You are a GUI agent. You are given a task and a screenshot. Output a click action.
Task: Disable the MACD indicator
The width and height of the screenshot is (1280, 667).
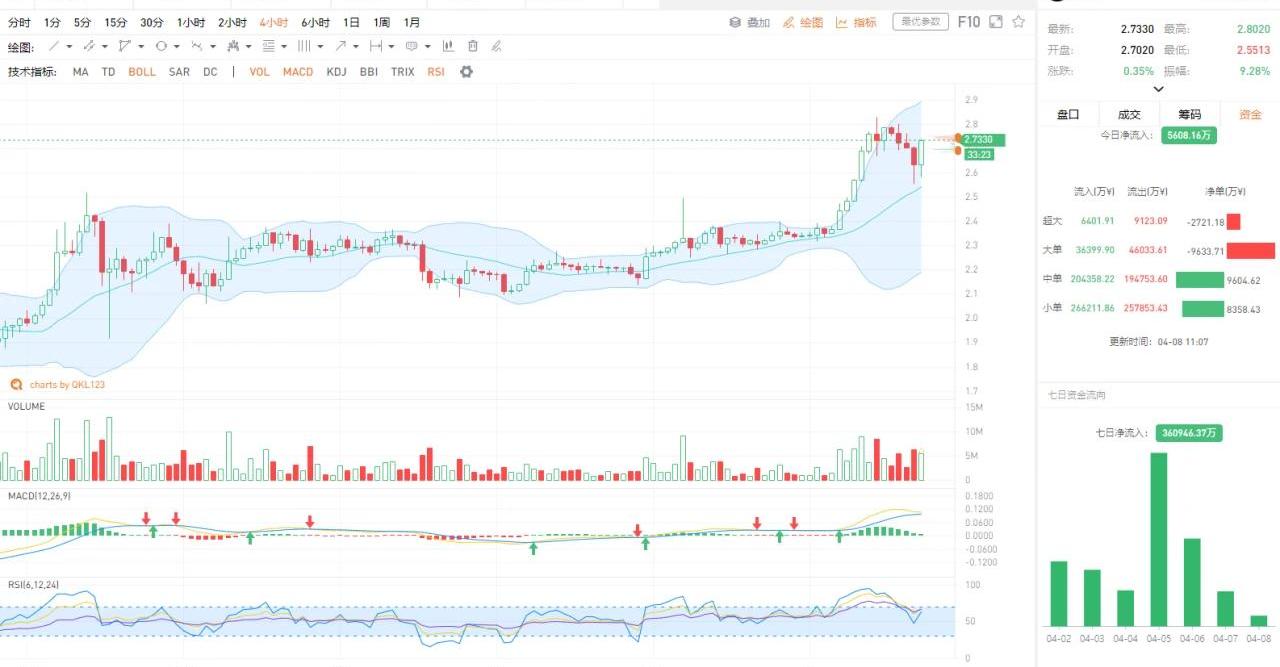coord(298,72)
